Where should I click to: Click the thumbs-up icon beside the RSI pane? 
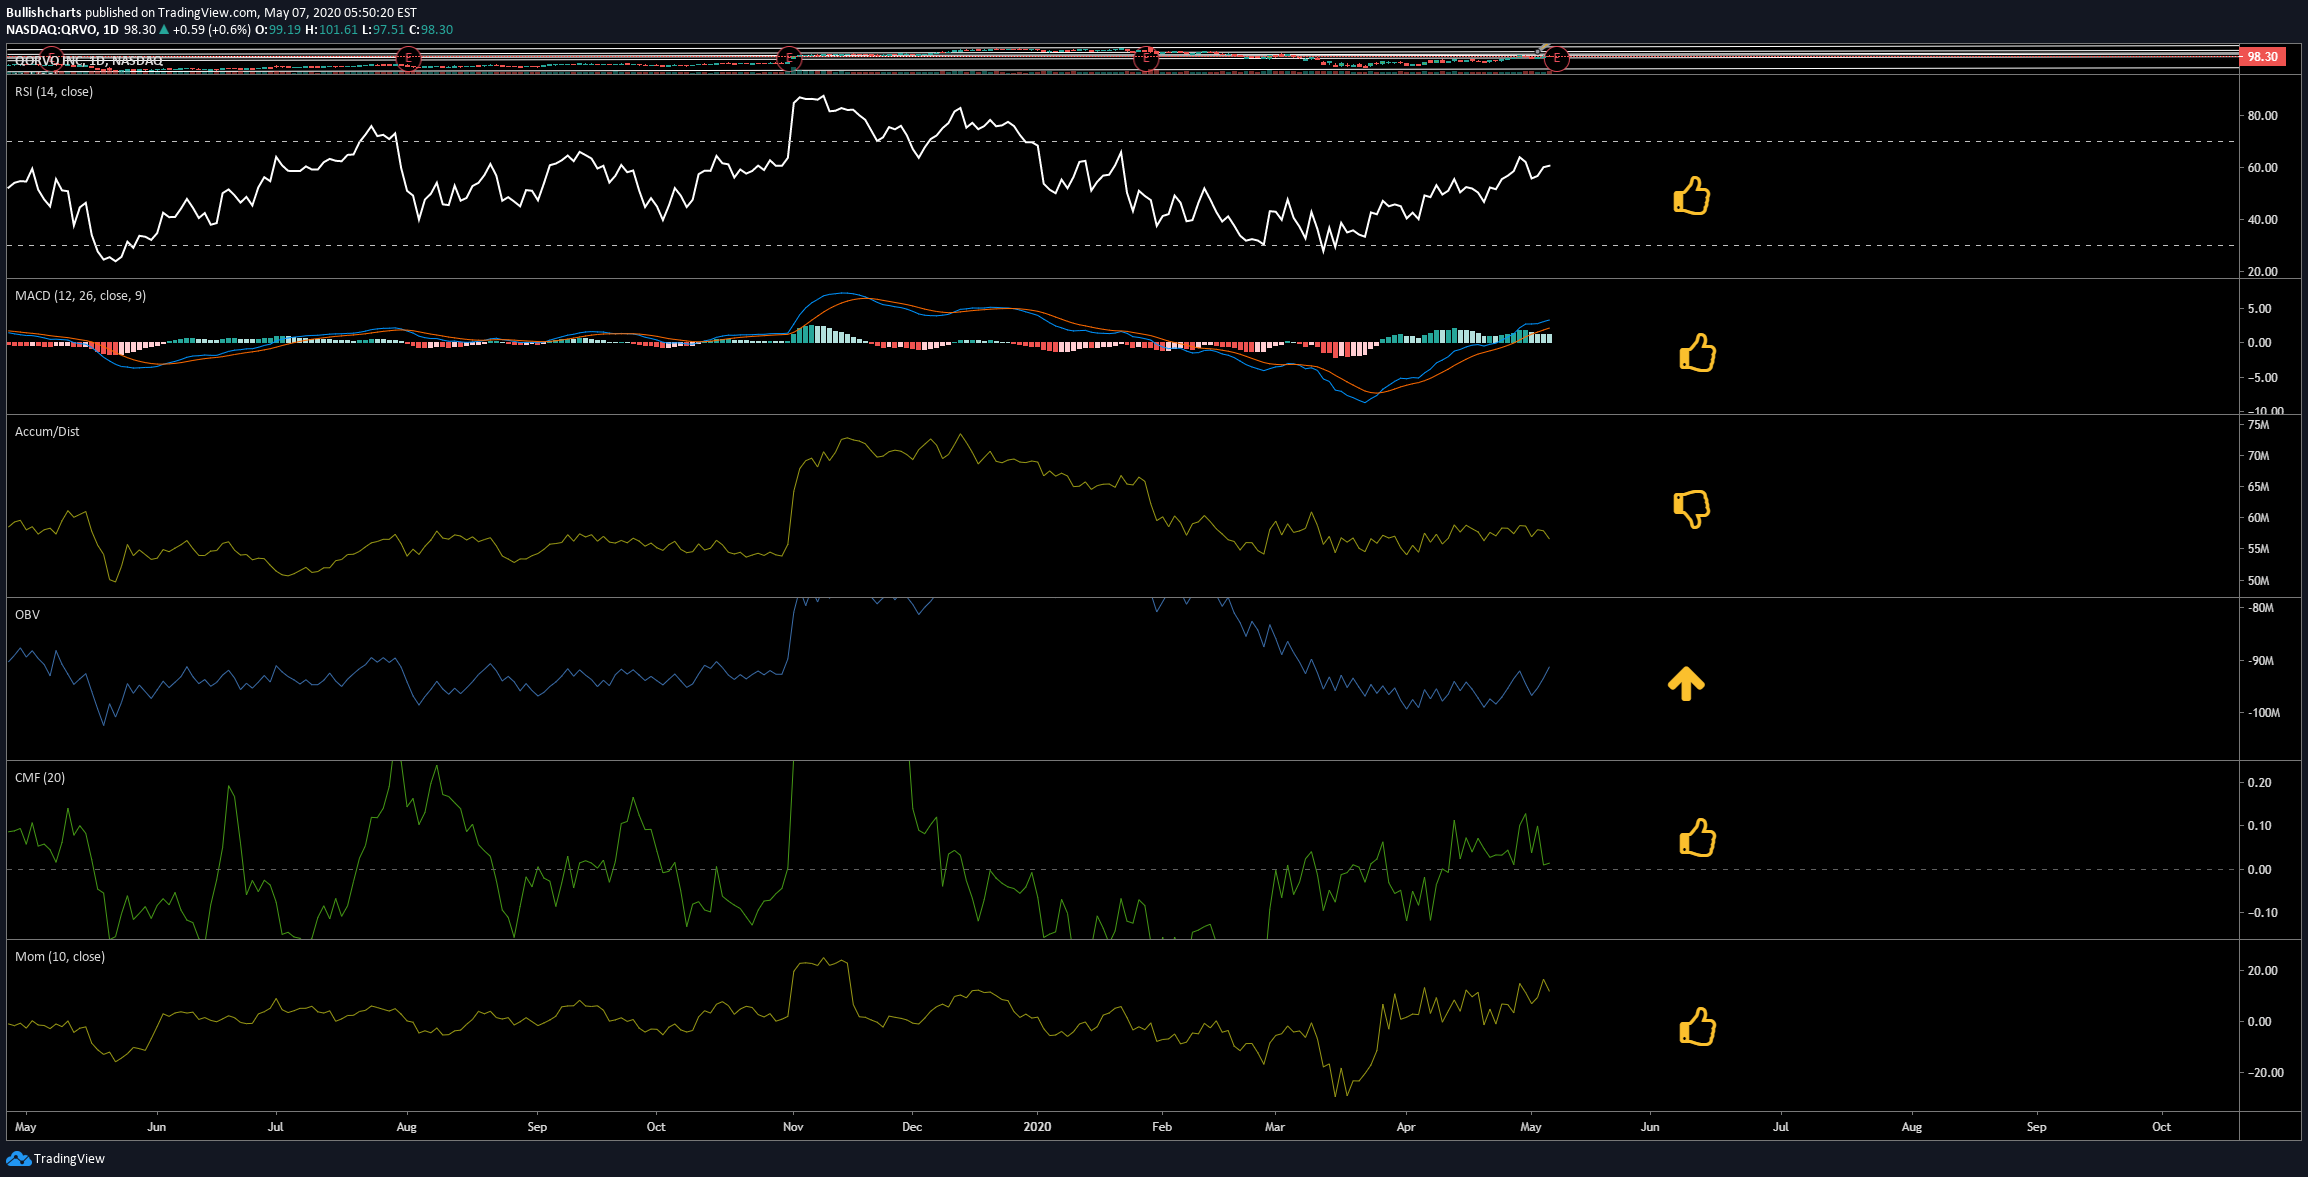pos(1692,196)
